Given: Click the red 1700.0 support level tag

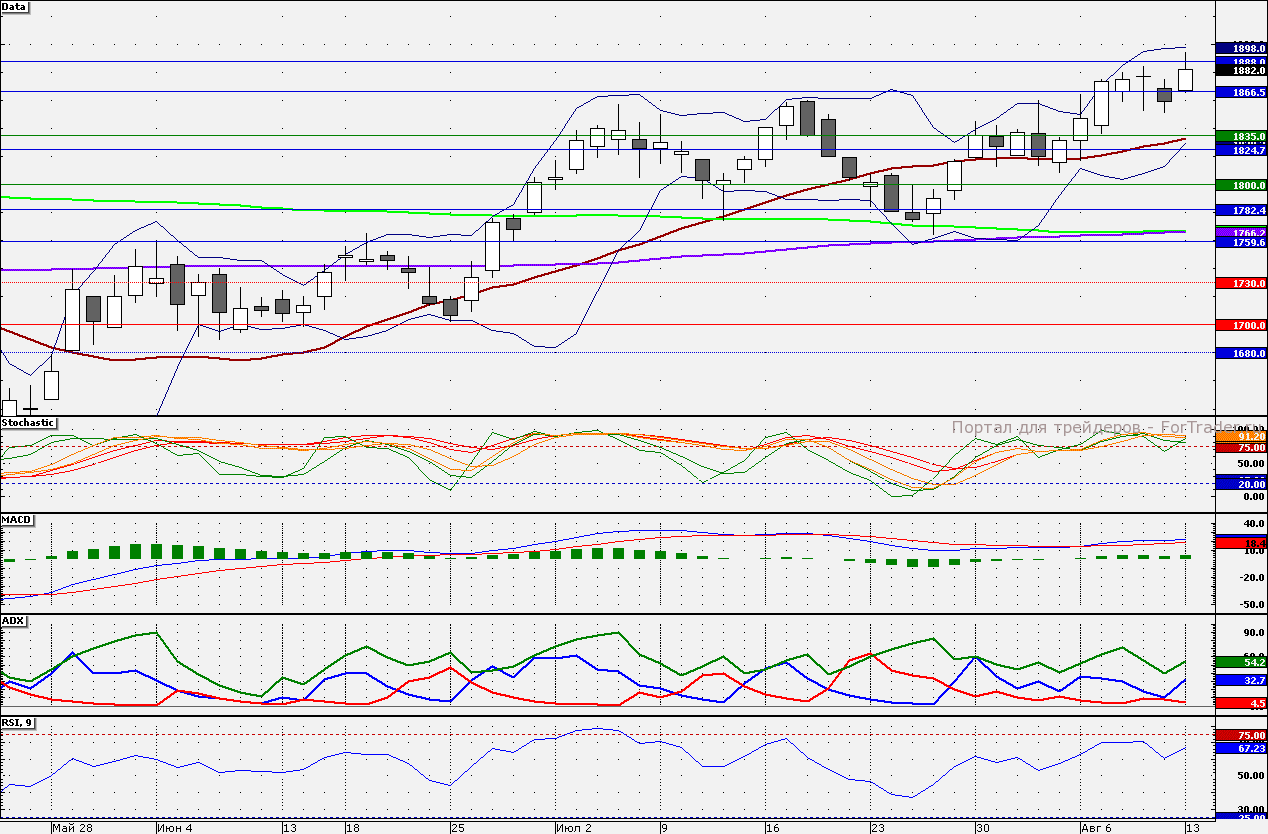Looking at the screenshot, I should pos(1240,326).
